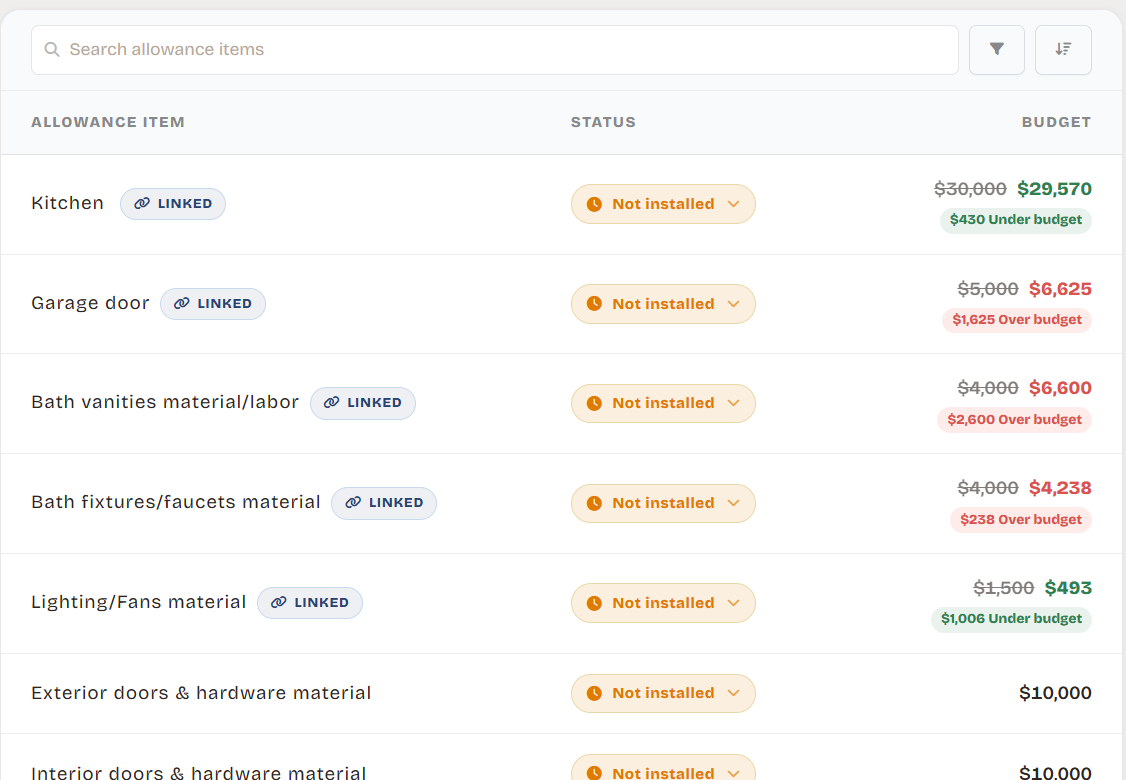The width and height of the screenshot is (1126, 780).
Task: Click the struck-through $5,000 Garage door budget
Action: (987, 289)
